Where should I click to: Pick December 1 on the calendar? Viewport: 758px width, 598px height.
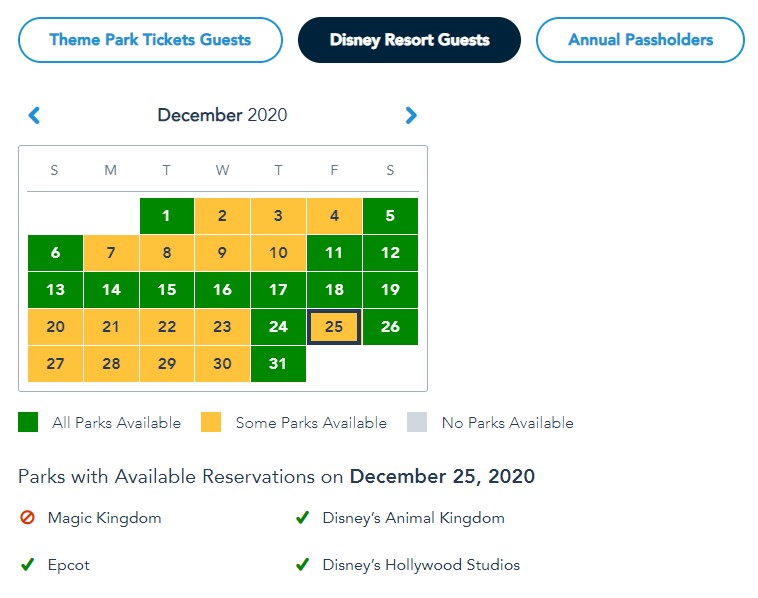pyautogui.click(x=166, y=216)
